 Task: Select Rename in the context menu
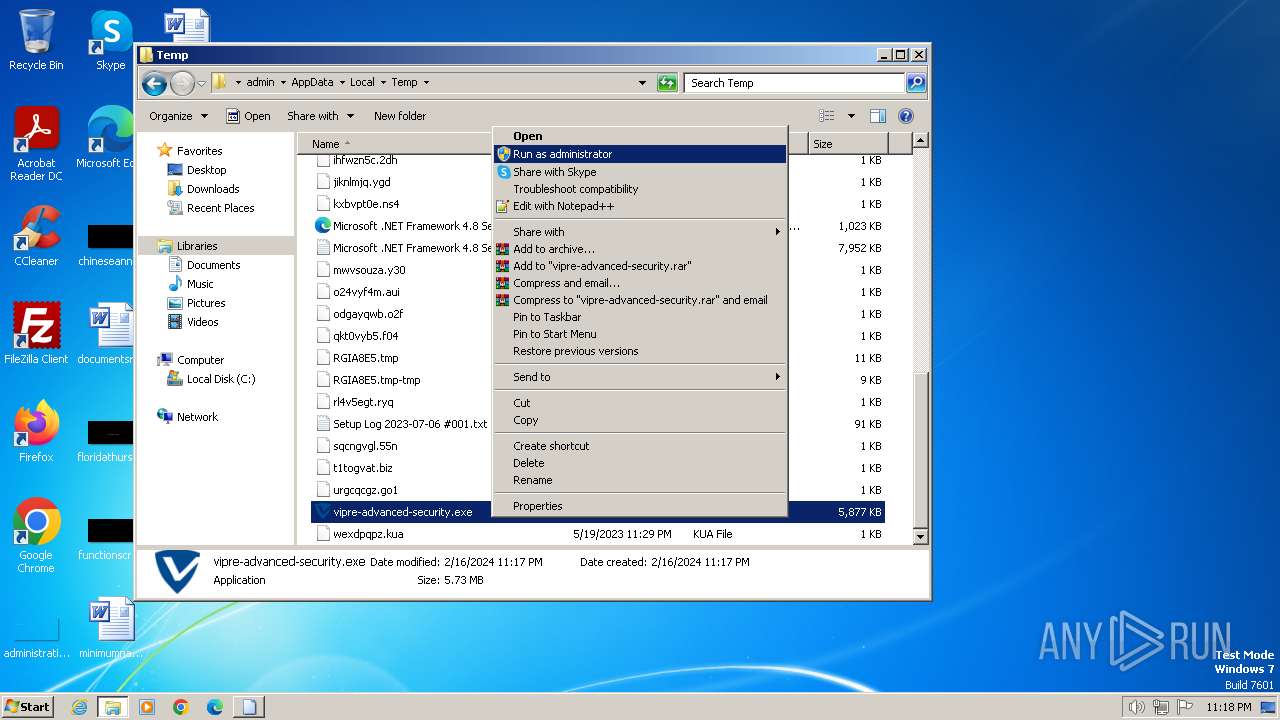point(640,480)
